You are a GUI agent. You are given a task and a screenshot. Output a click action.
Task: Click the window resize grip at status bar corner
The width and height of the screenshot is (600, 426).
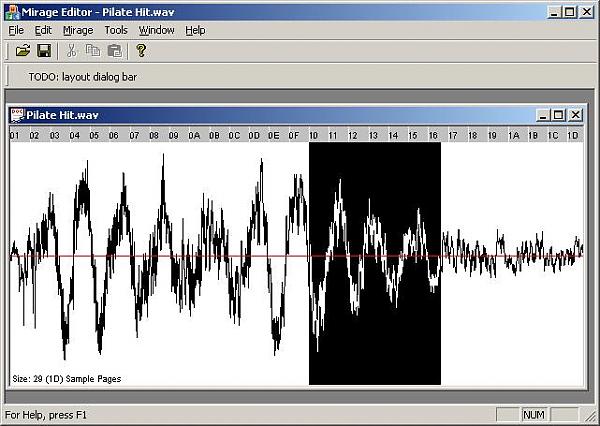click(590, 416)
